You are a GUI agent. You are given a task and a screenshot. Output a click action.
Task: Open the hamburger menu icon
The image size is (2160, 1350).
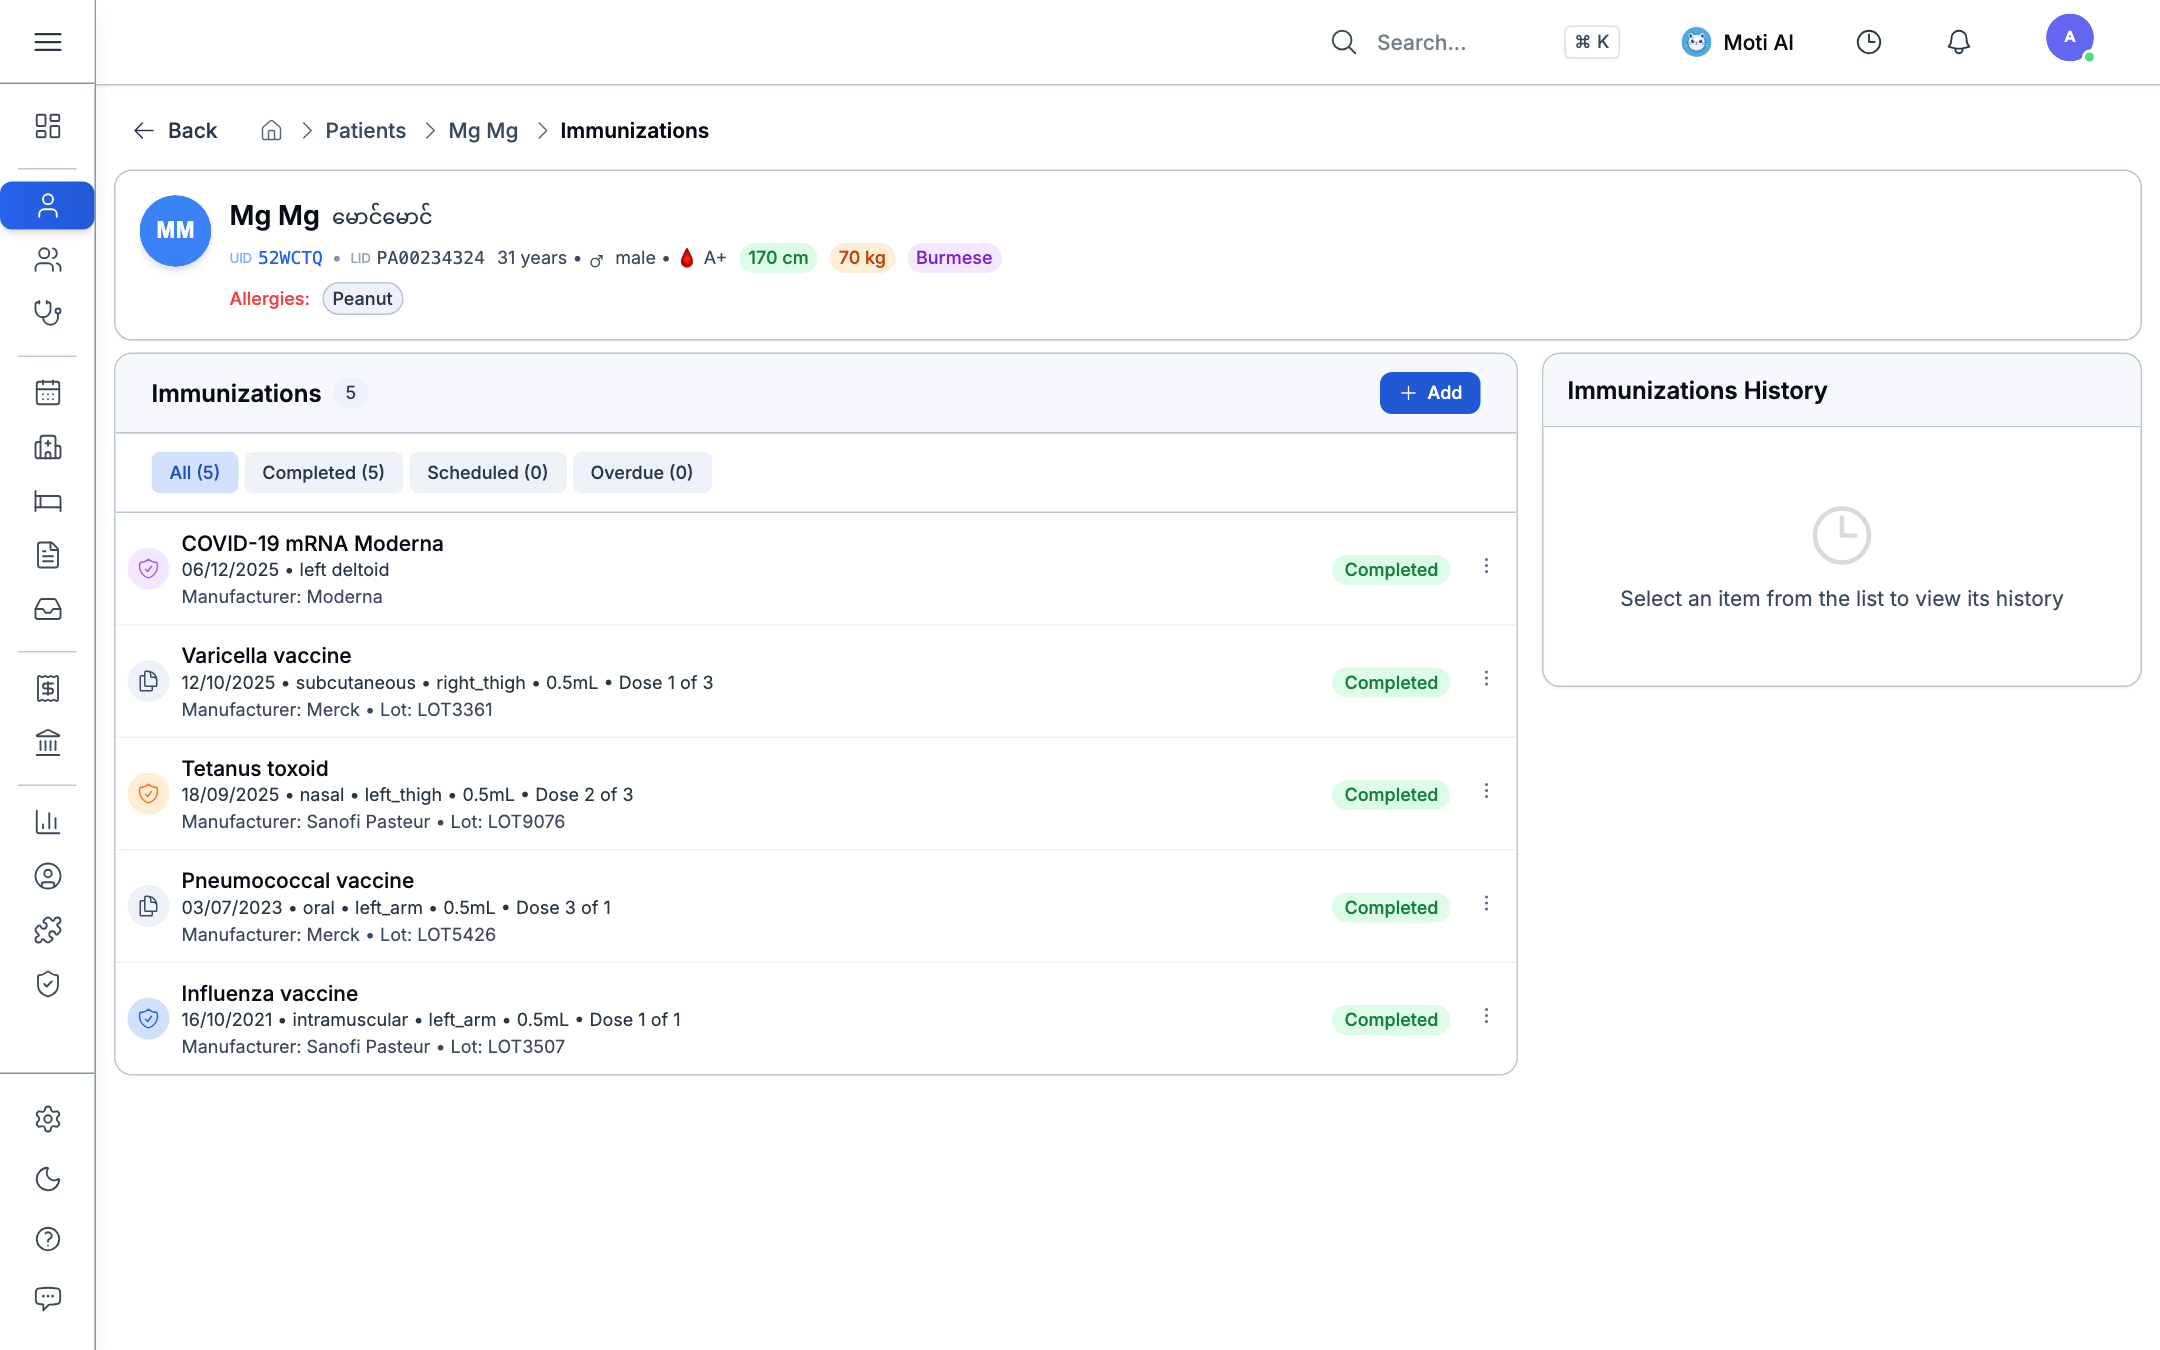[x=47, y=42]
